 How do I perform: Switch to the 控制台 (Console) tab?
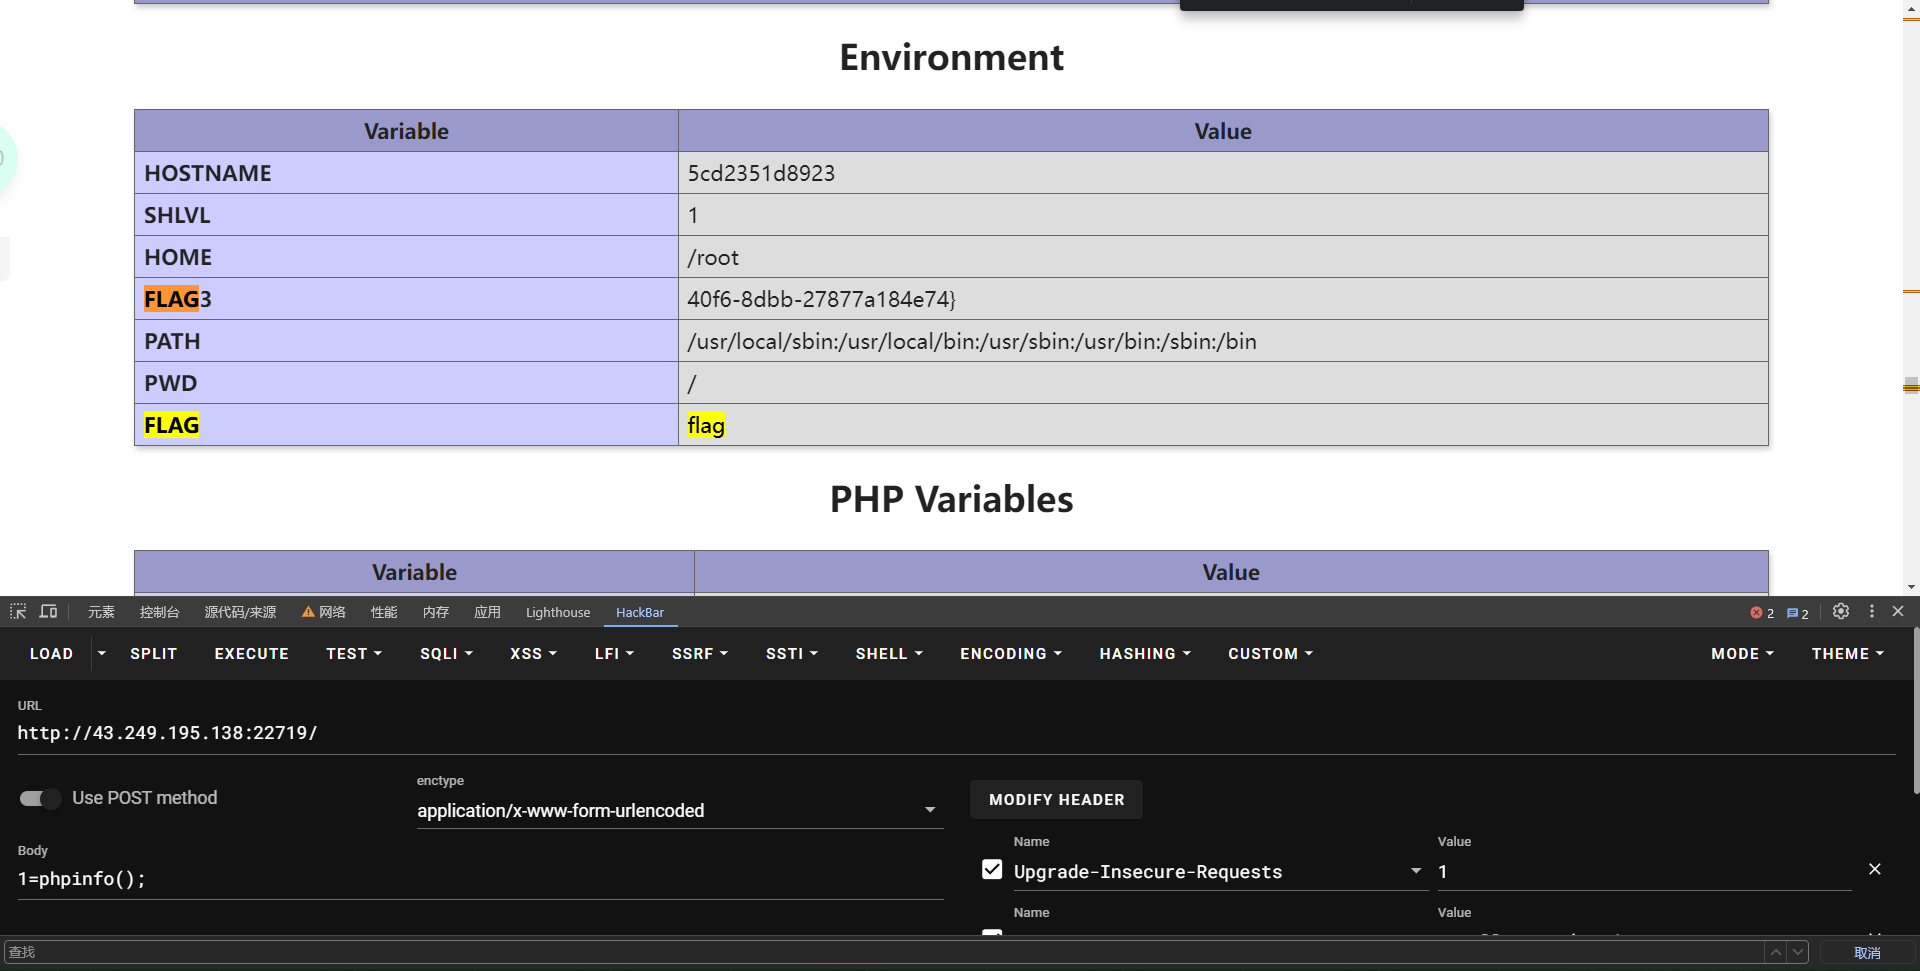160,612
